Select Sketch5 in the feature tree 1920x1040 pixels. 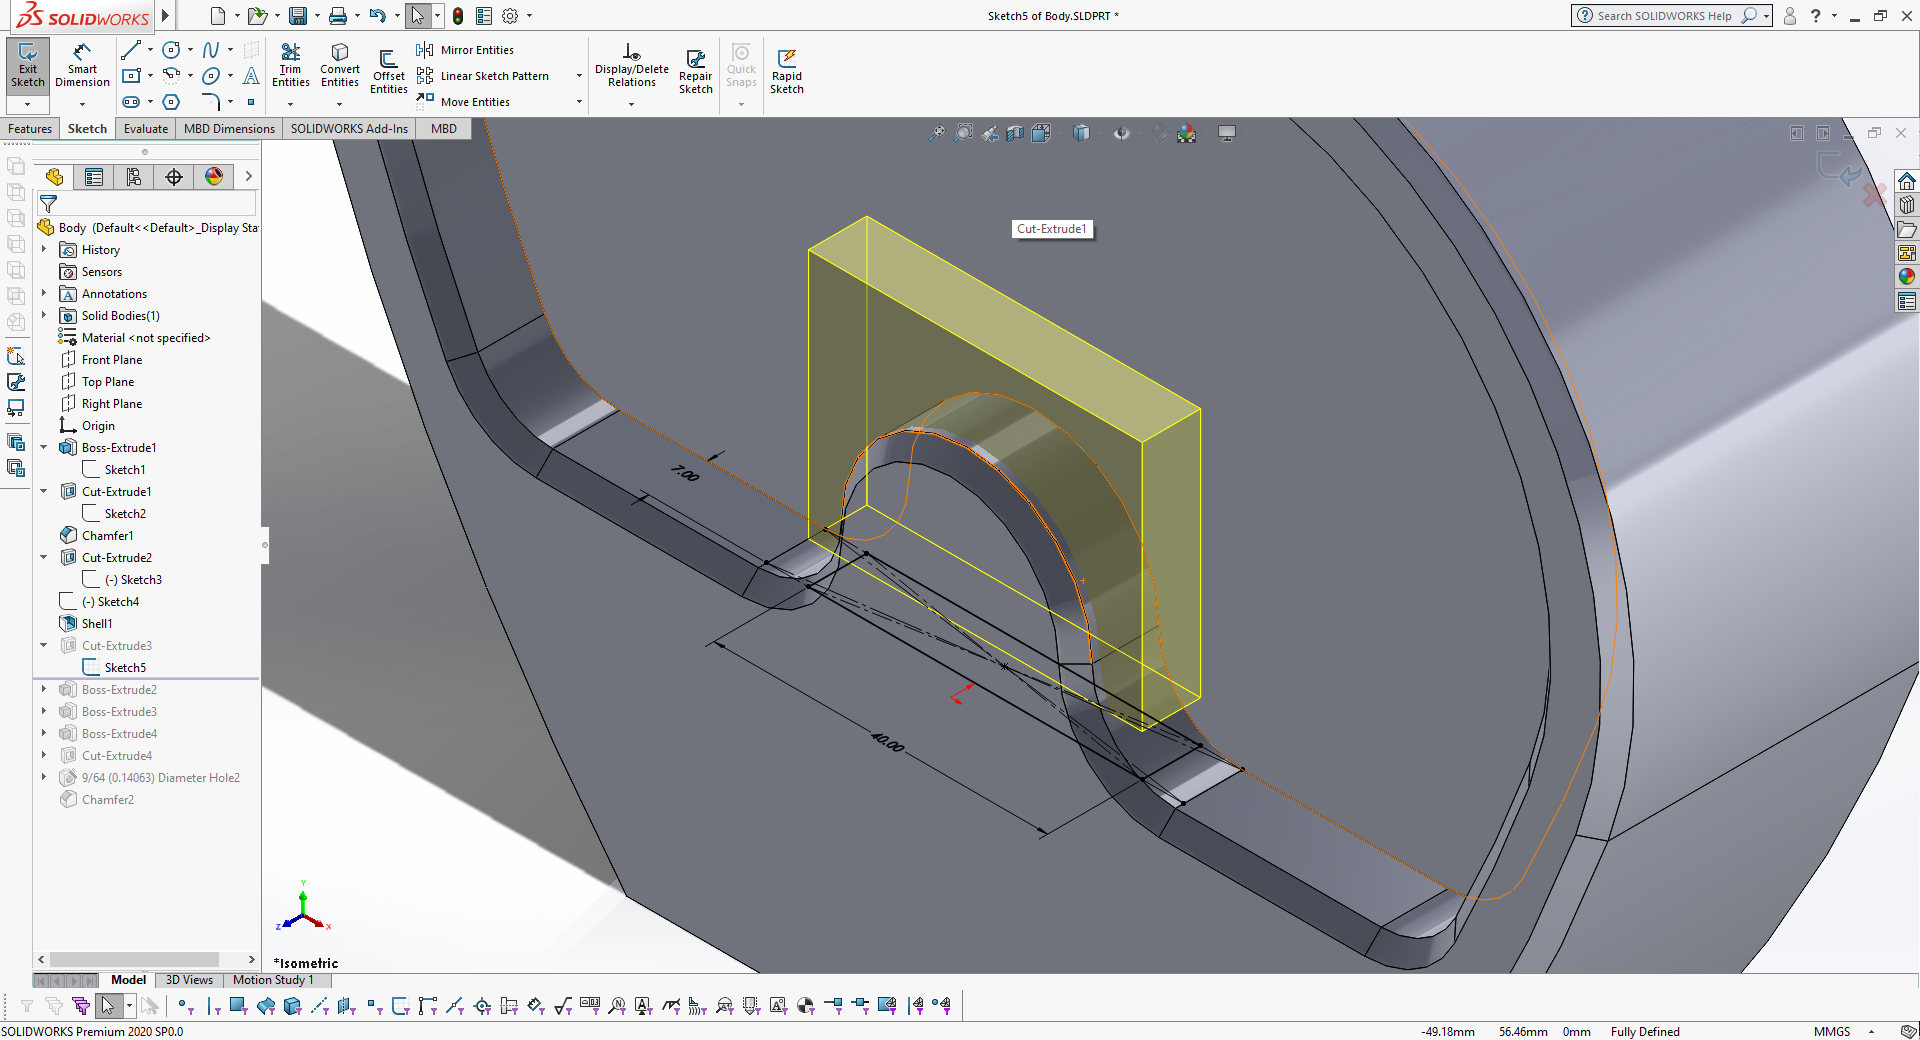pos(125,668)
